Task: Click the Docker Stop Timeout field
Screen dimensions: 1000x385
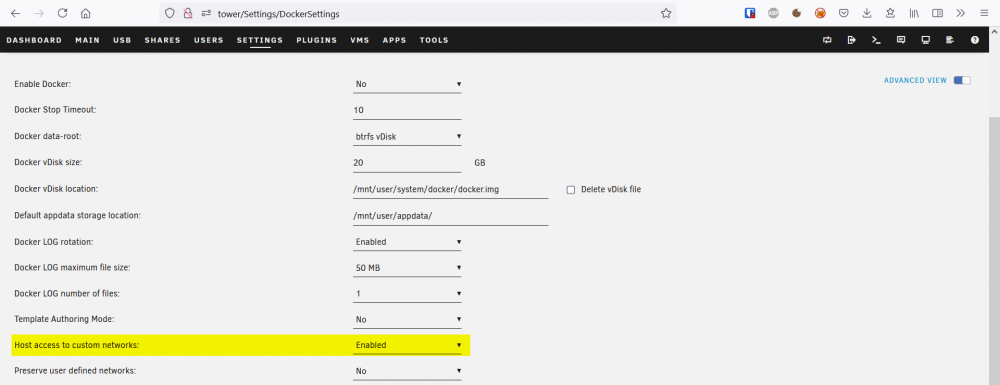Action: (x=407, y=110)
